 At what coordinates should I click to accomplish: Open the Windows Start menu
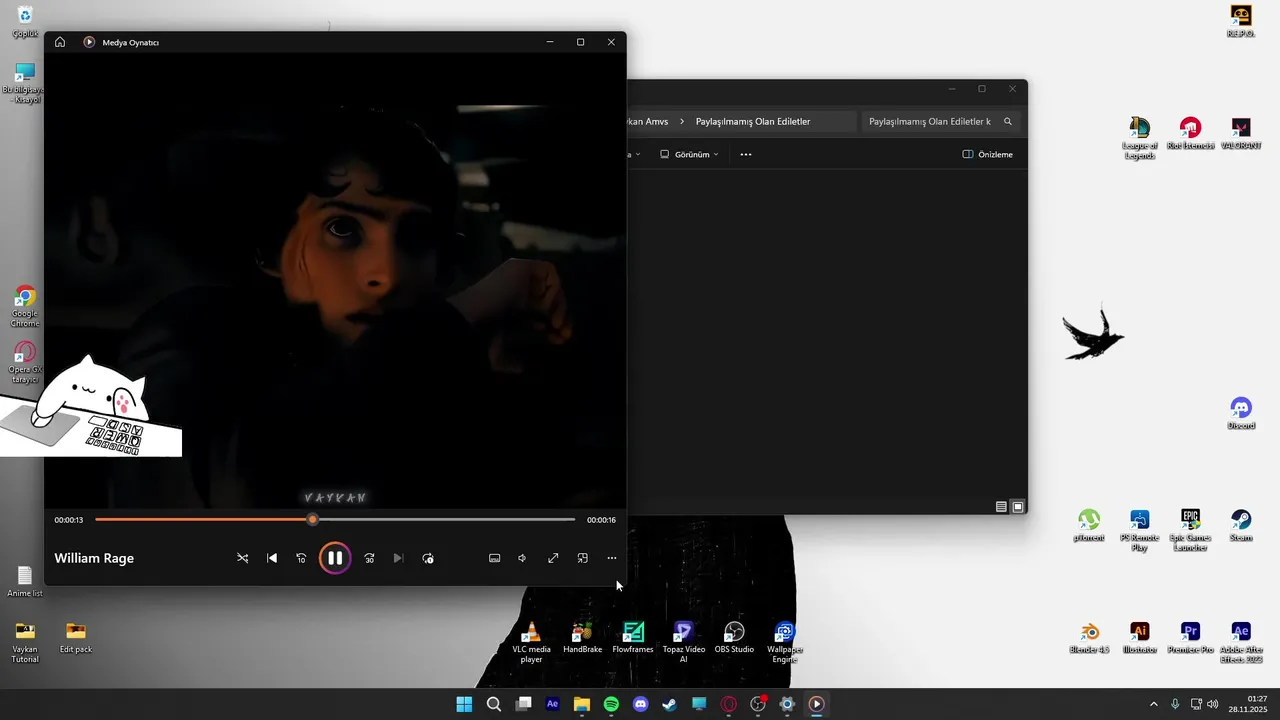[464, 704]
